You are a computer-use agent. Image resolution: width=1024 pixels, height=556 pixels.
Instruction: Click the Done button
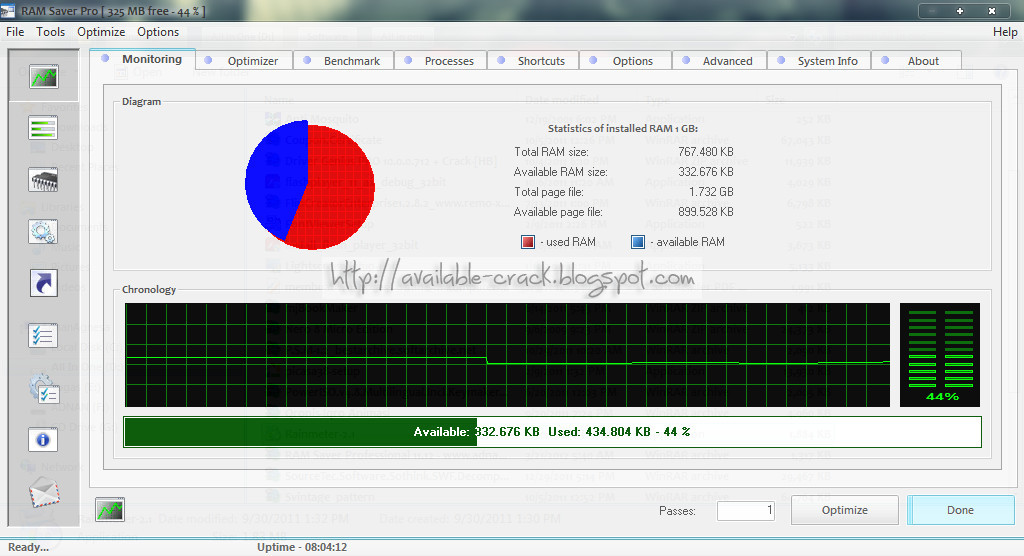point(960,510)
